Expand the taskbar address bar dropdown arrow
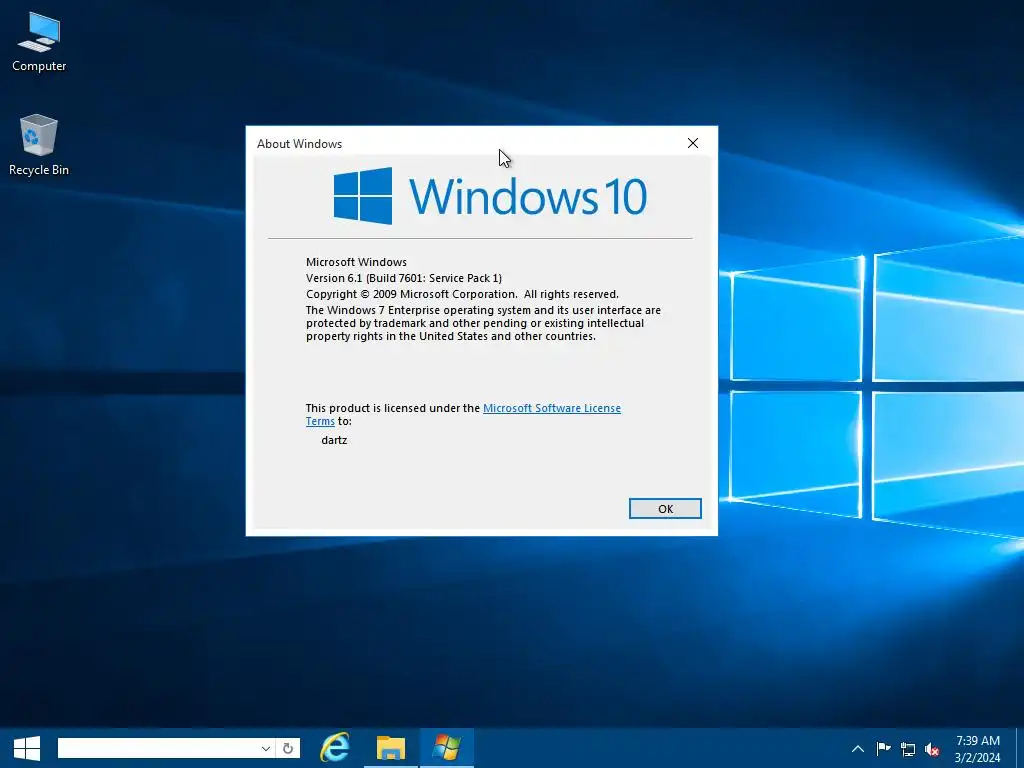This screenshot has width=1024, height=768. [265, 748]
